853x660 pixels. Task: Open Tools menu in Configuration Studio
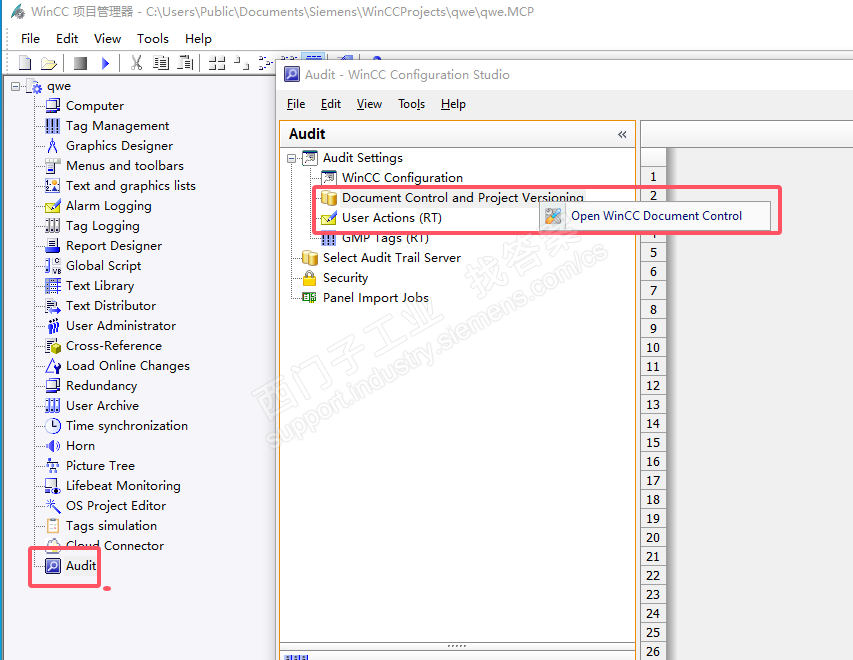(x=411, y=104)
